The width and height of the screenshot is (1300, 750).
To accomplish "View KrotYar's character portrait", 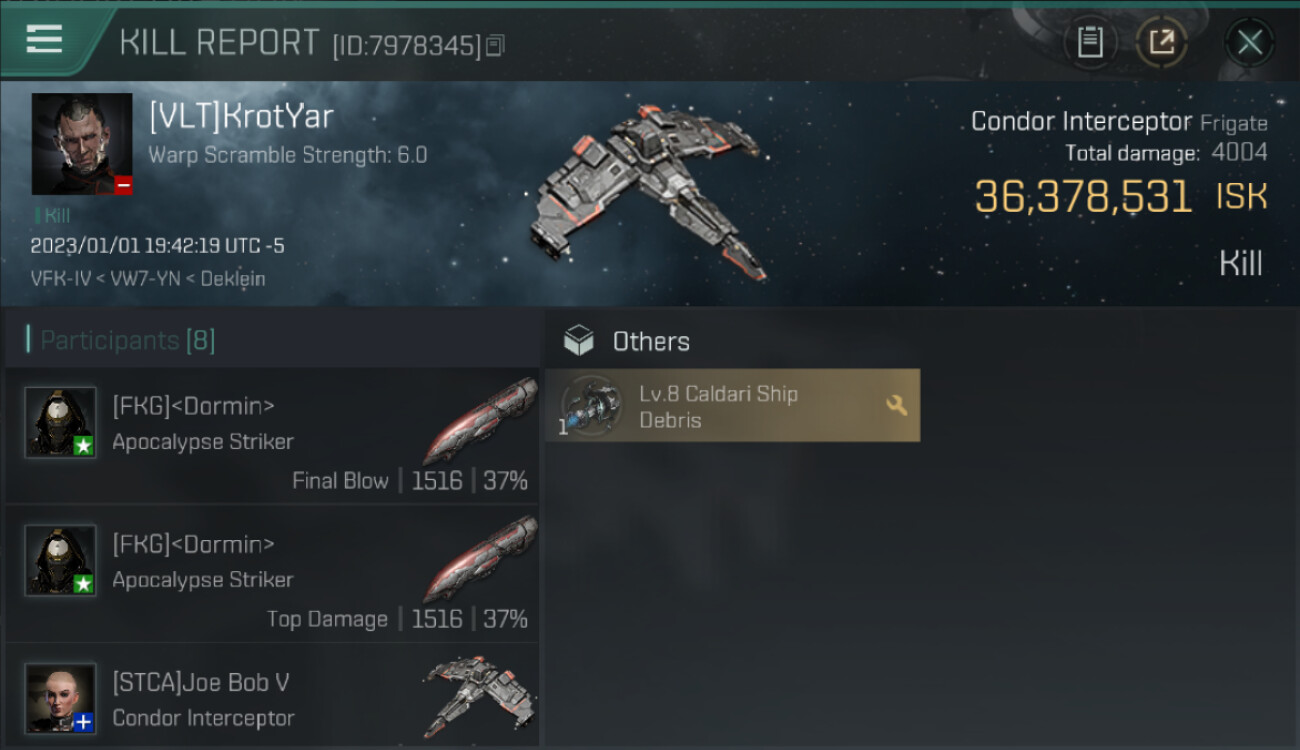I will pos(82,144).
